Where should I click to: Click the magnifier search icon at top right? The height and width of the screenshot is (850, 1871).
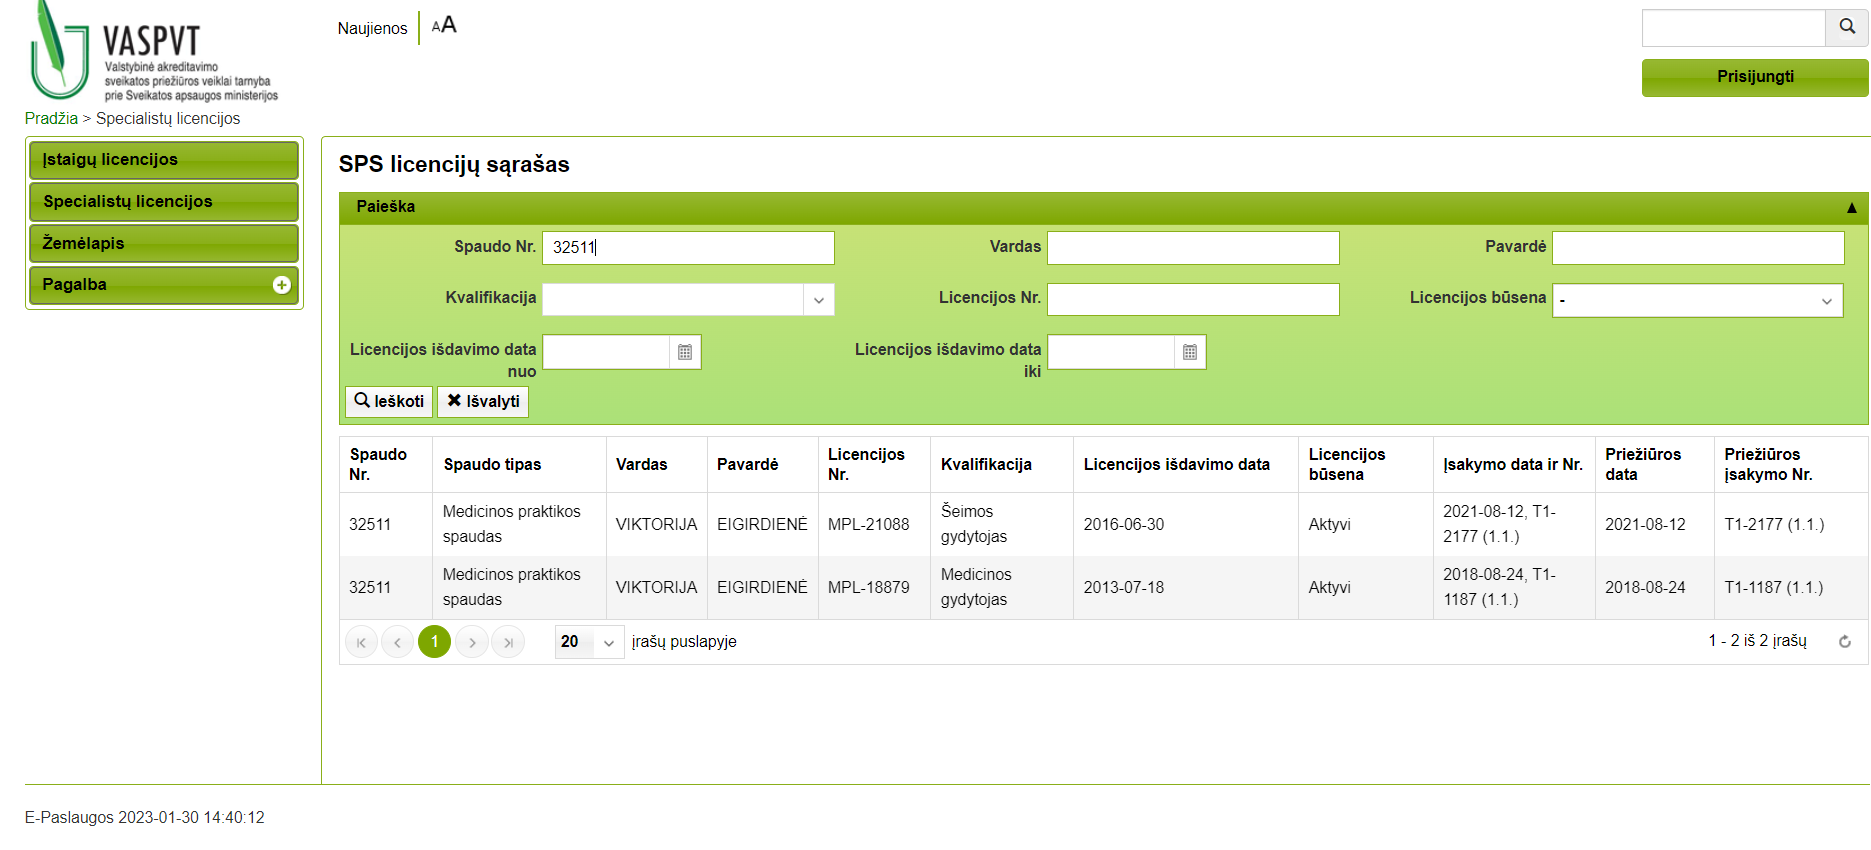tap(1847, 27)
